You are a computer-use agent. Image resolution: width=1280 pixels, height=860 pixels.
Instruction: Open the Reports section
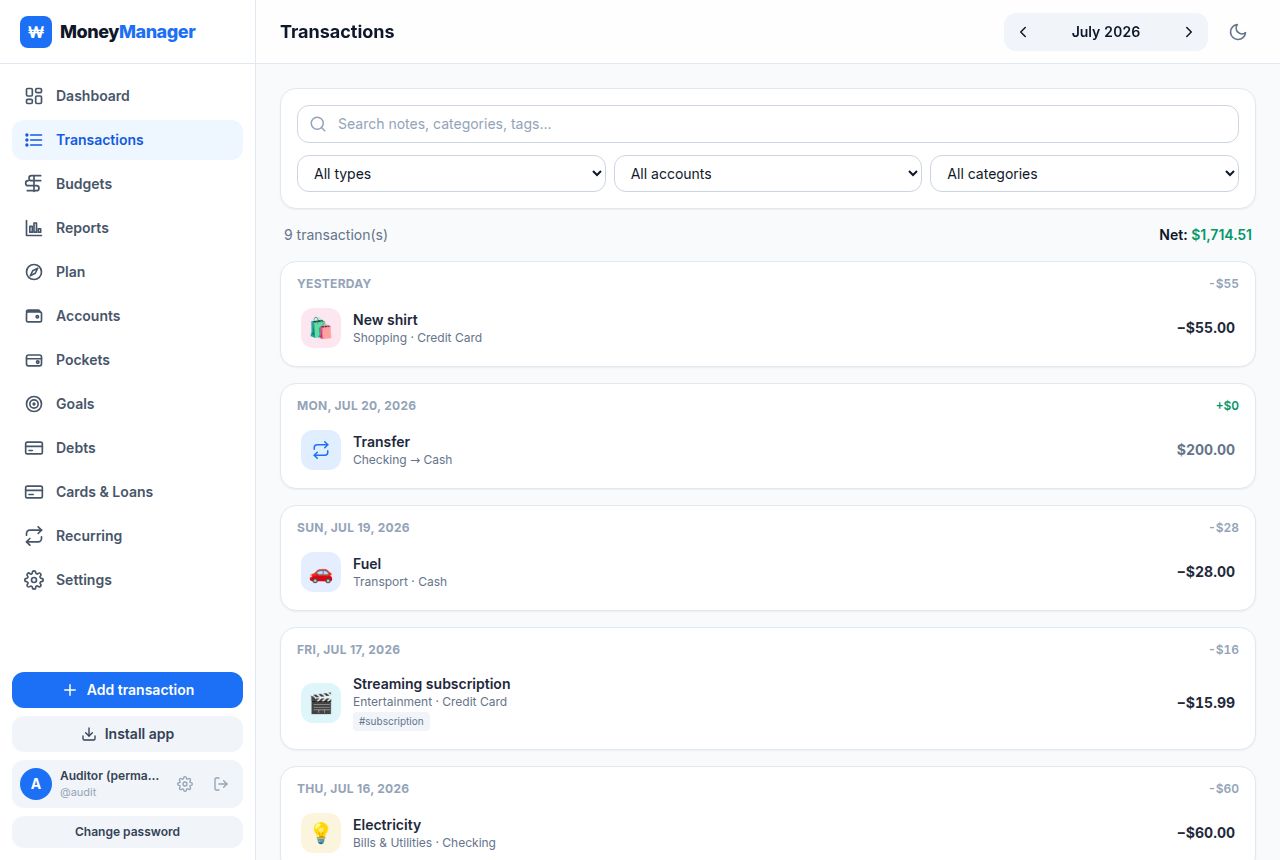pyautogui.click(x=127, y=228)
